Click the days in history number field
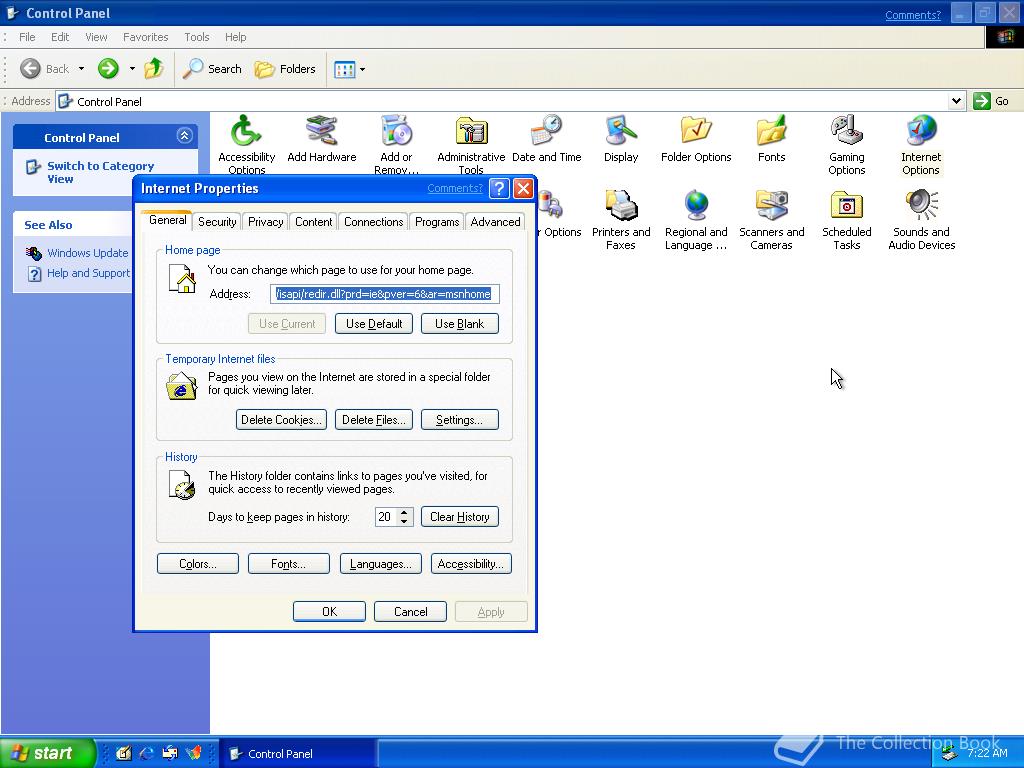The height and width of the screenshot is (768, 1024). coord(387,517)
